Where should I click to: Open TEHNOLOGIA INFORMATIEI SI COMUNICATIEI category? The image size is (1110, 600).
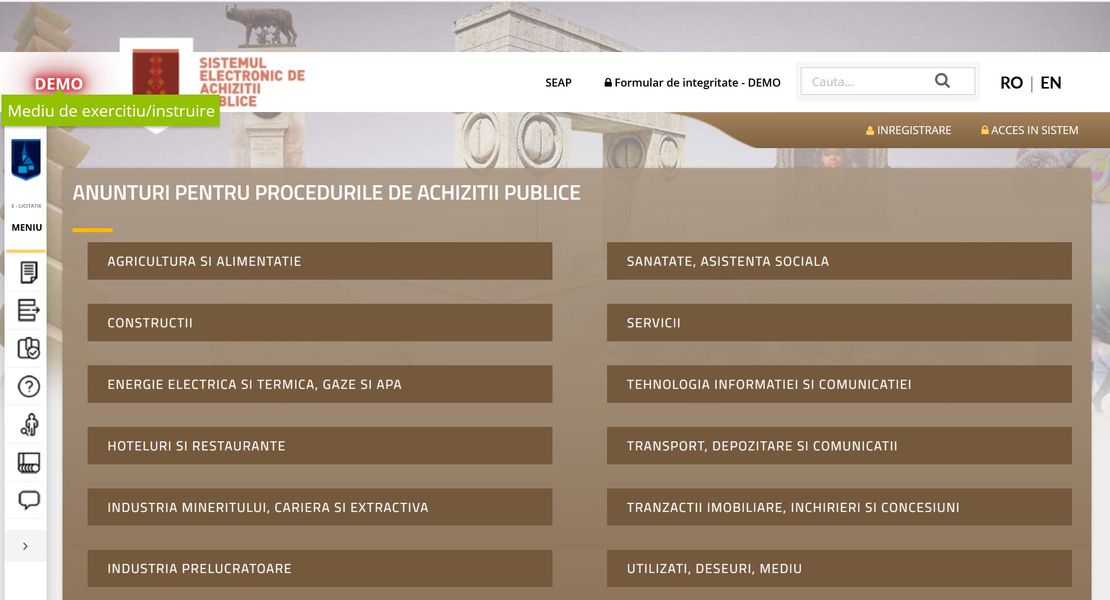[x=838, y=384]
